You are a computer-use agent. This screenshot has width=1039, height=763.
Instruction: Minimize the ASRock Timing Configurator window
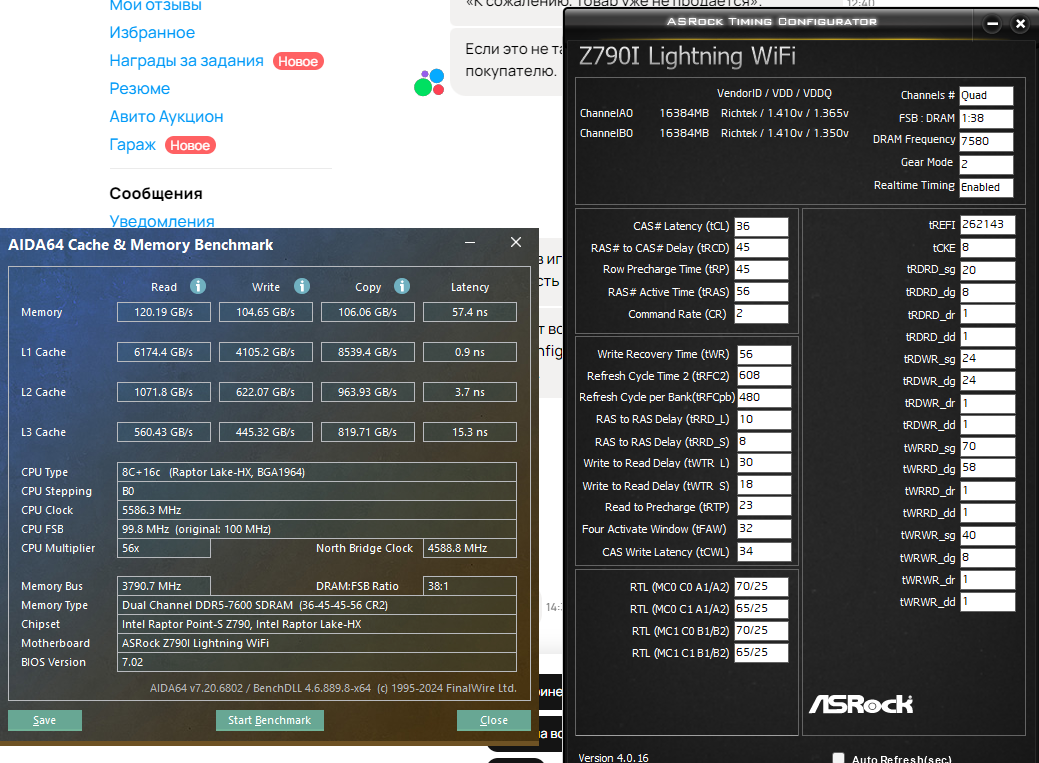992,24
